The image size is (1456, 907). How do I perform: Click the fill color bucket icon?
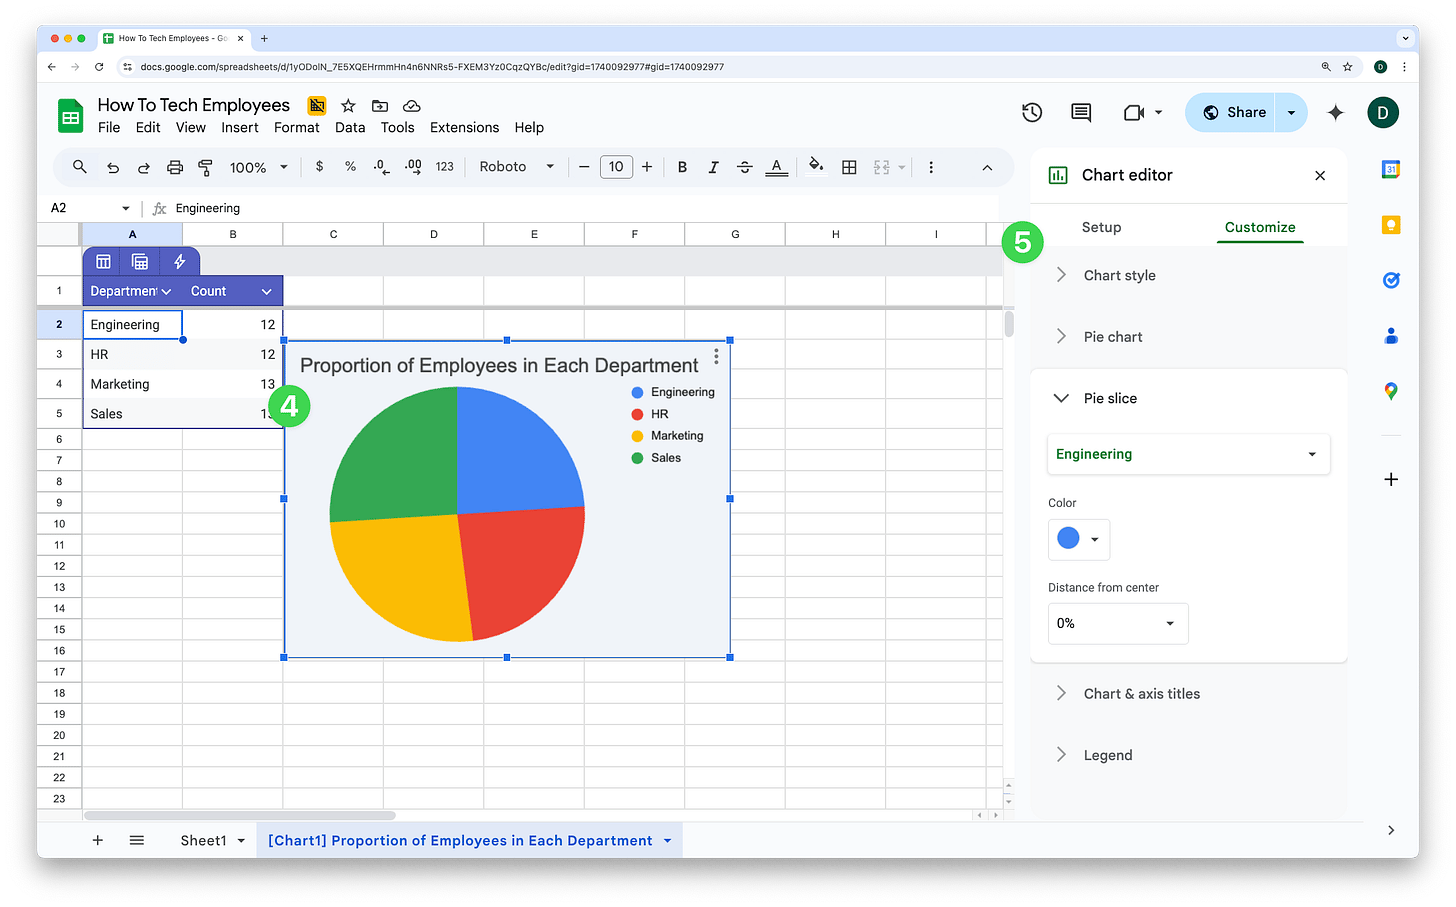[816, 166]
